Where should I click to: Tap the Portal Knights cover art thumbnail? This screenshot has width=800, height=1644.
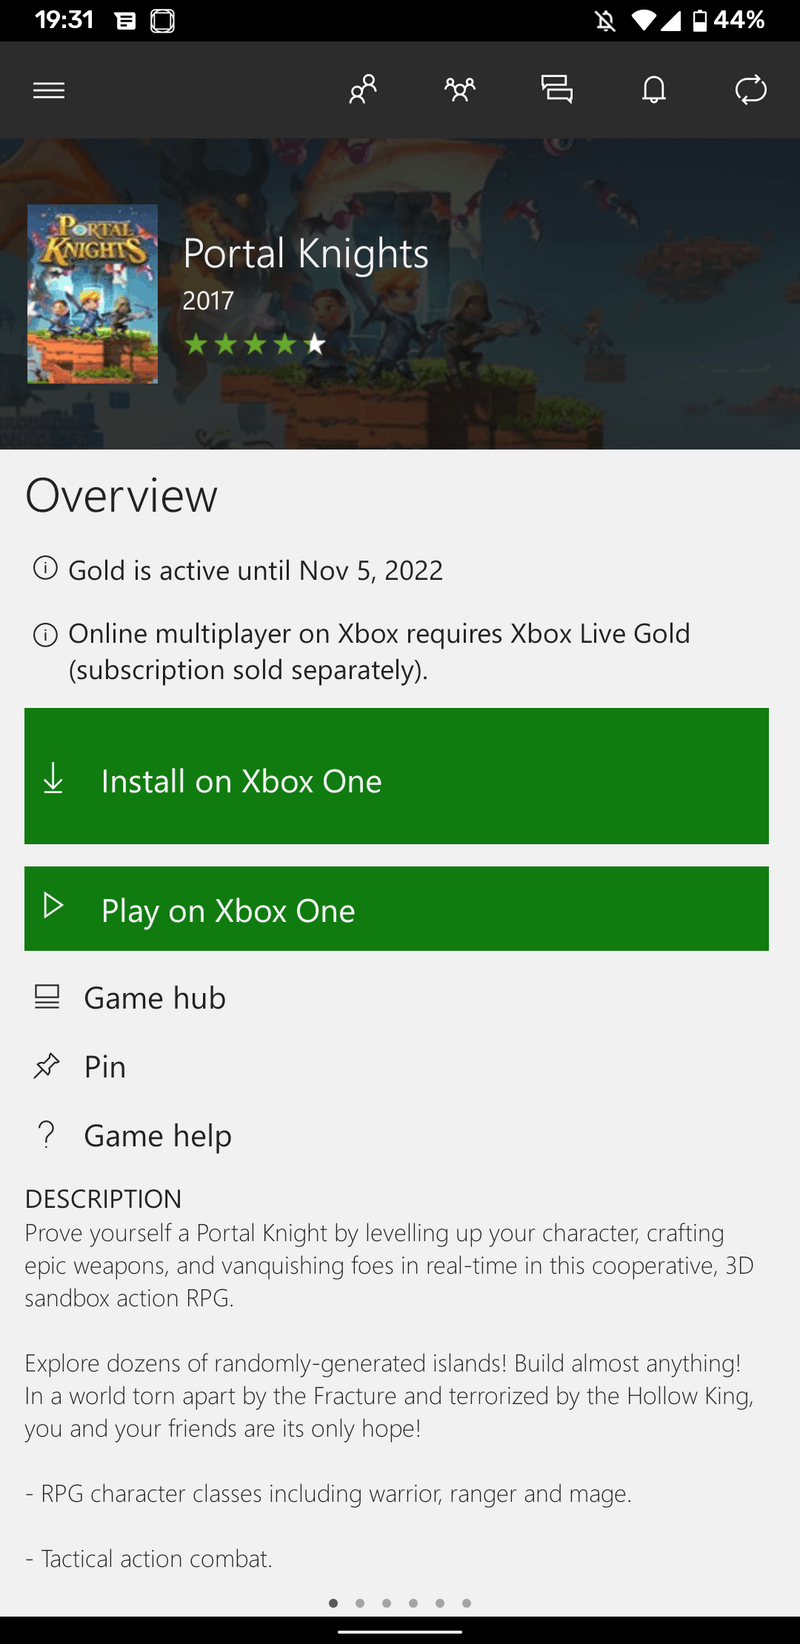click(92, 294)
